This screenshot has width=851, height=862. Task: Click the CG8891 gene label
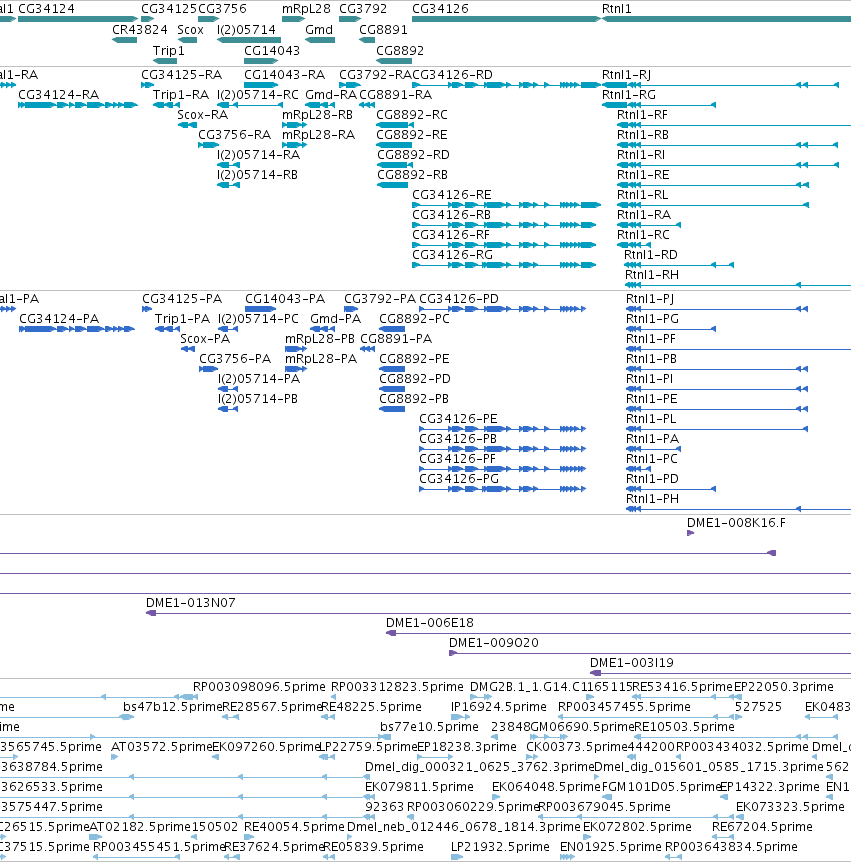[383, 30]
